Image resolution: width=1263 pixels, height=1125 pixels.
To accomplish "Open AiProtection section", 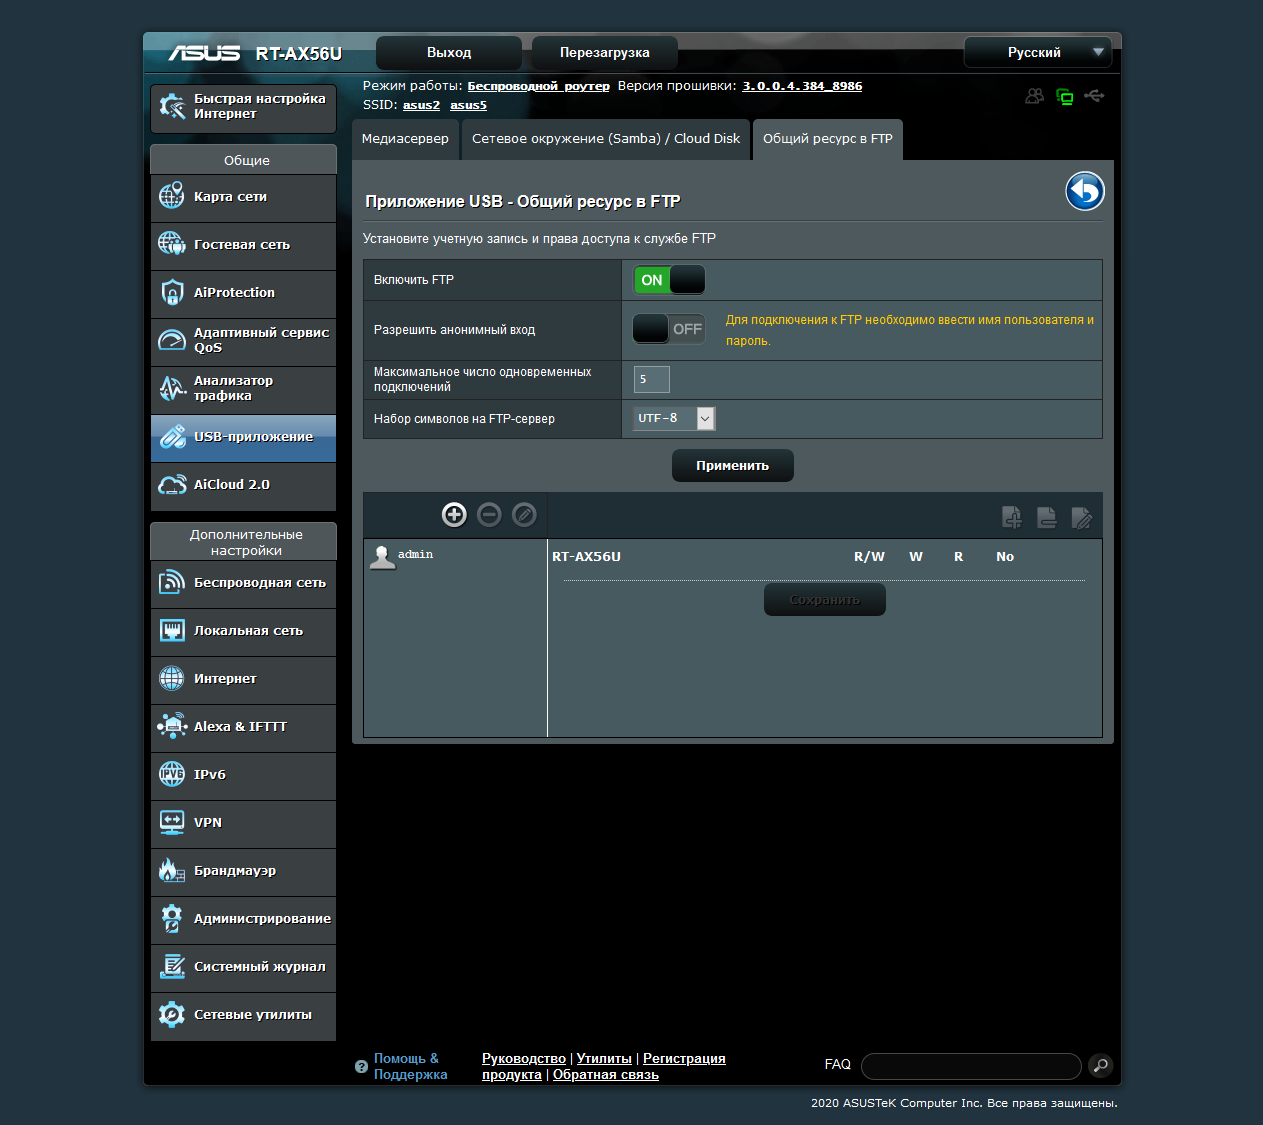I will pyautogui.click(x=243, y=293).
